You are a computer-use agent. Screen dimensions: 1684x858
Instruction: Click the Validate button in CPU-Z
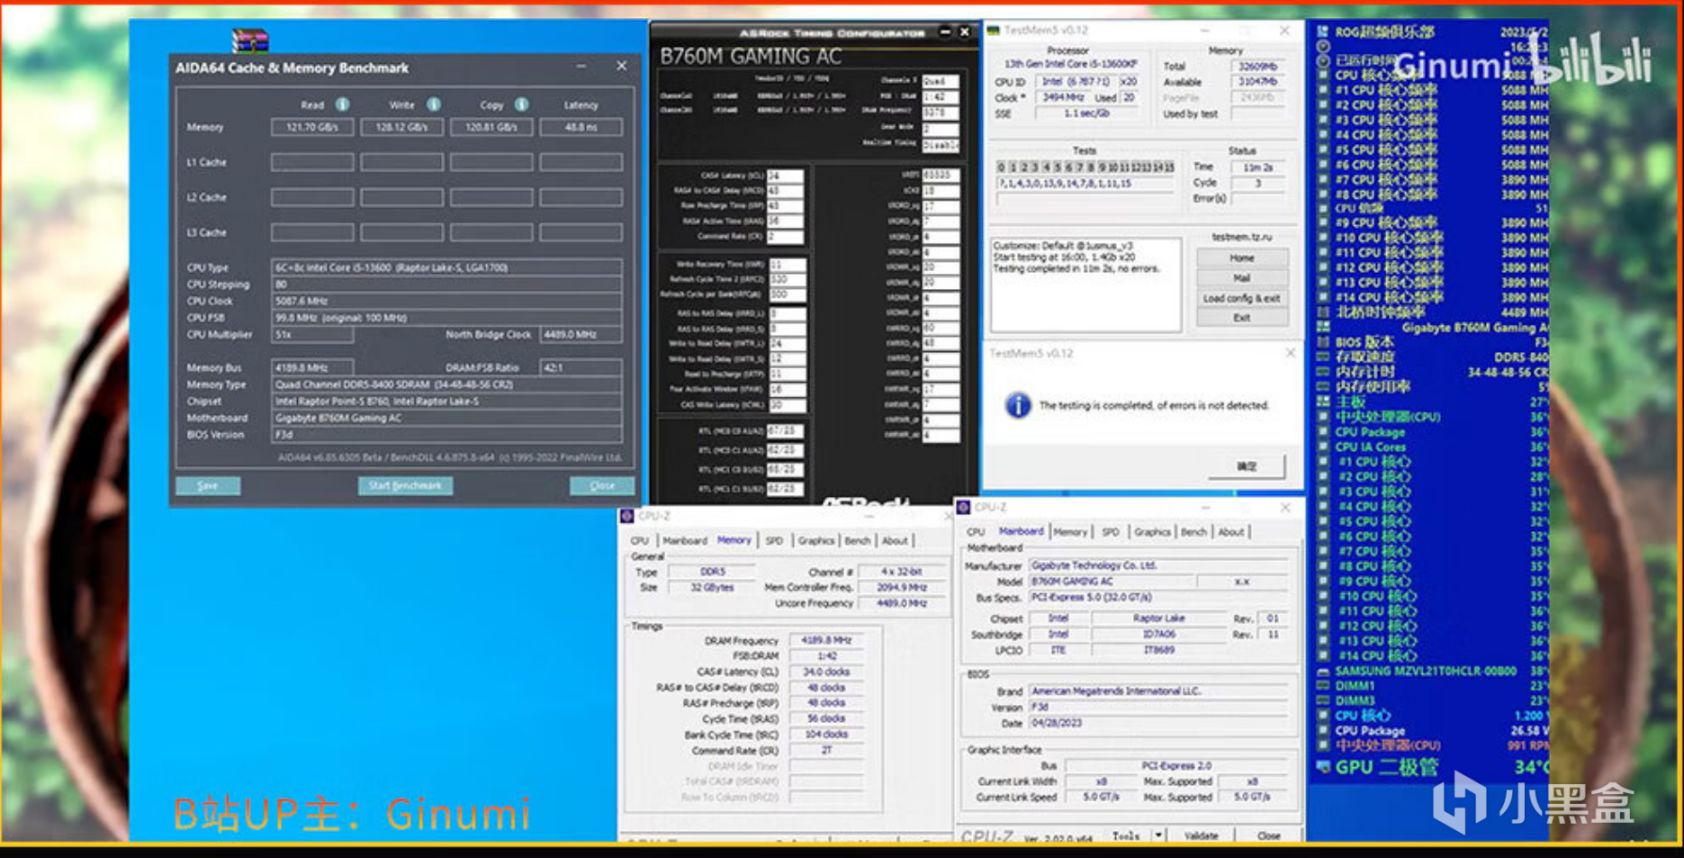click(x=1200, y=835)
